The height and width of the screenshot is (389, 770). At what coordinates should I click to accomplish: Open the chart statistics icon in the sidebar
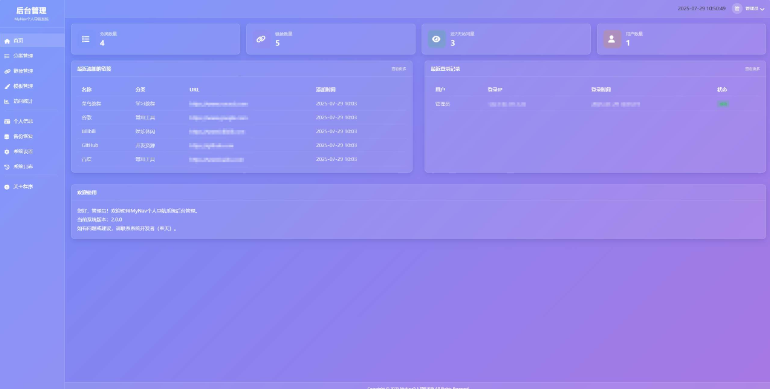tap(7, 102)
